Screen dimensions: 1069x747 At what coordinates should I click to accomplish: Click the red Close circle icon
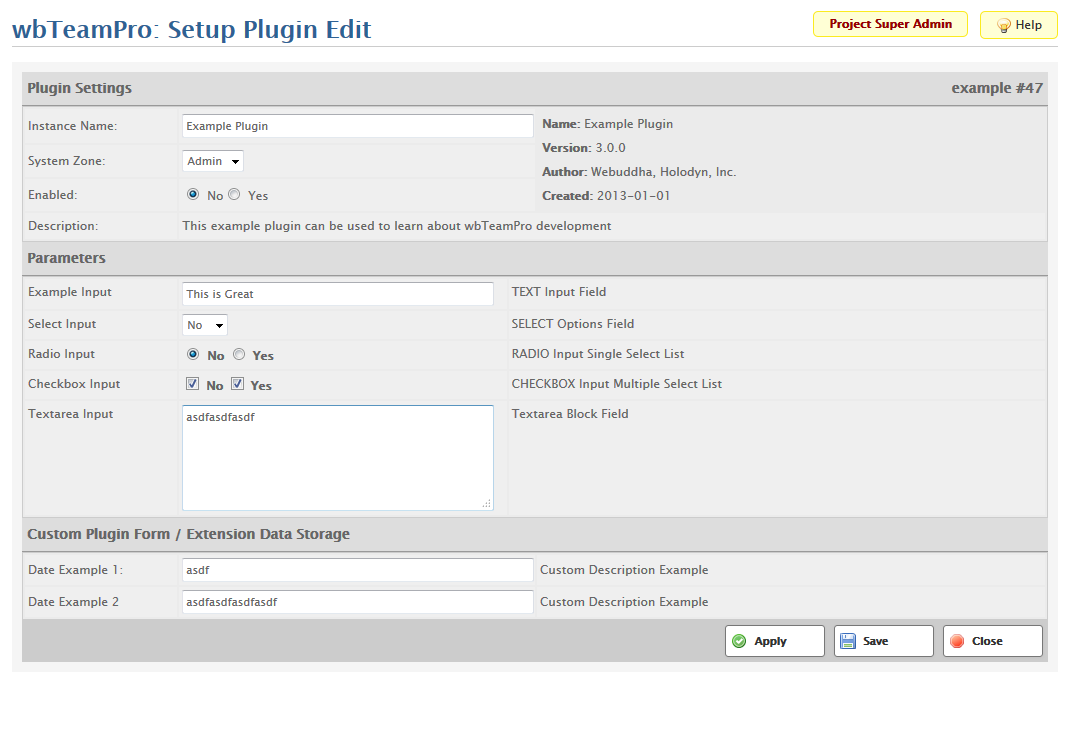coord(957,641)
